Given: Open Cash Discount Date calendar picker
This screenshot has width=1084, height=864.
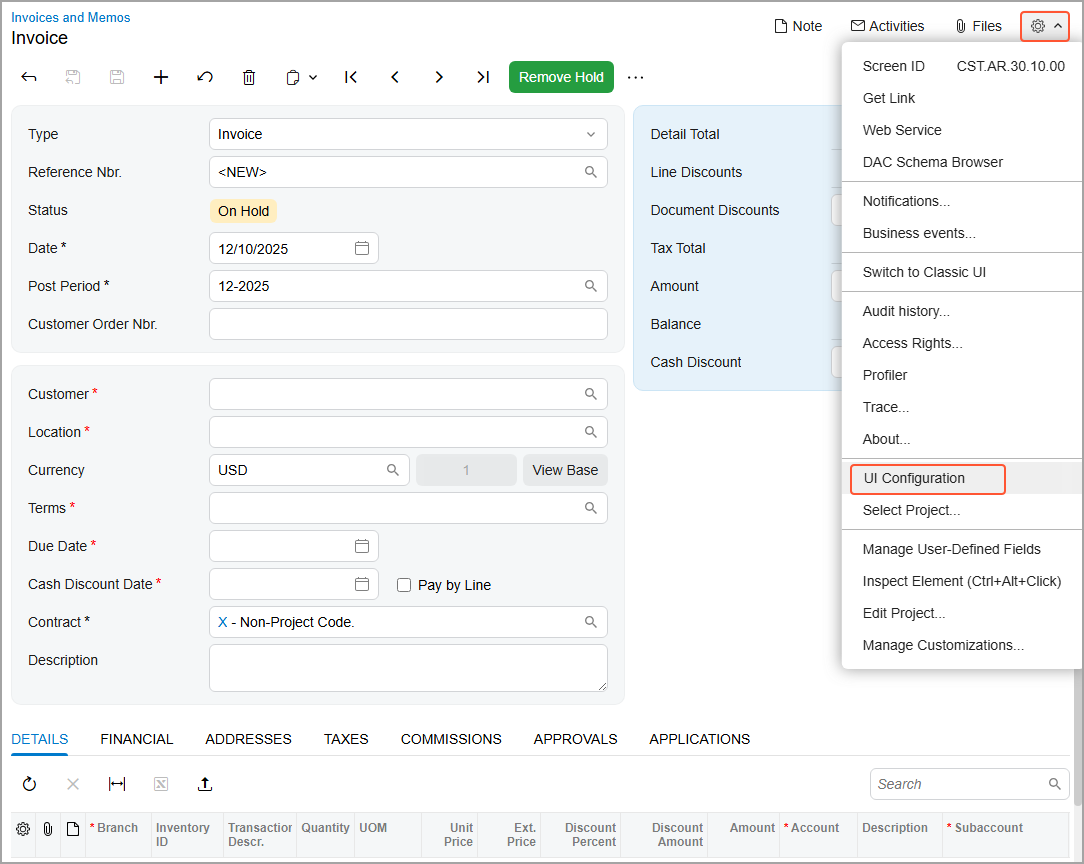Looking at the screenshot, I should pos(362,584).
